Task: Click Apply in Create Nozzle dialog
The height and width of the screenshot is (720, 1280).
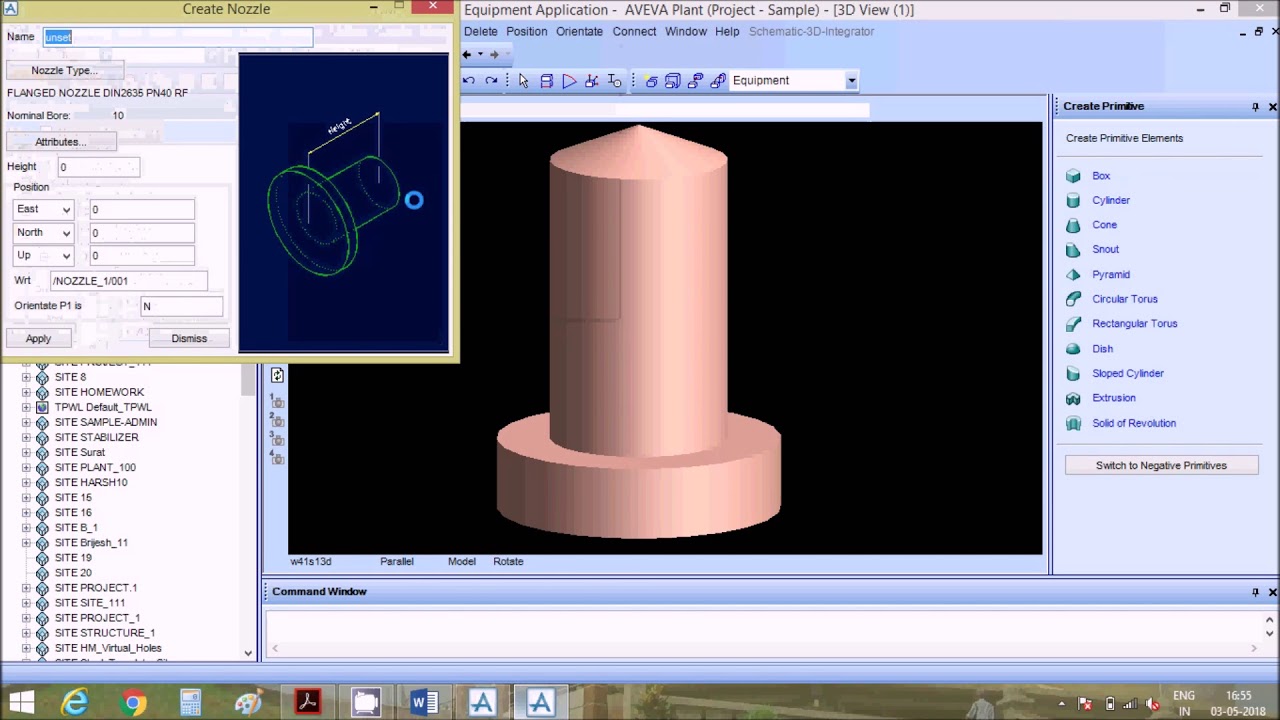Action: tap(38, 338)
